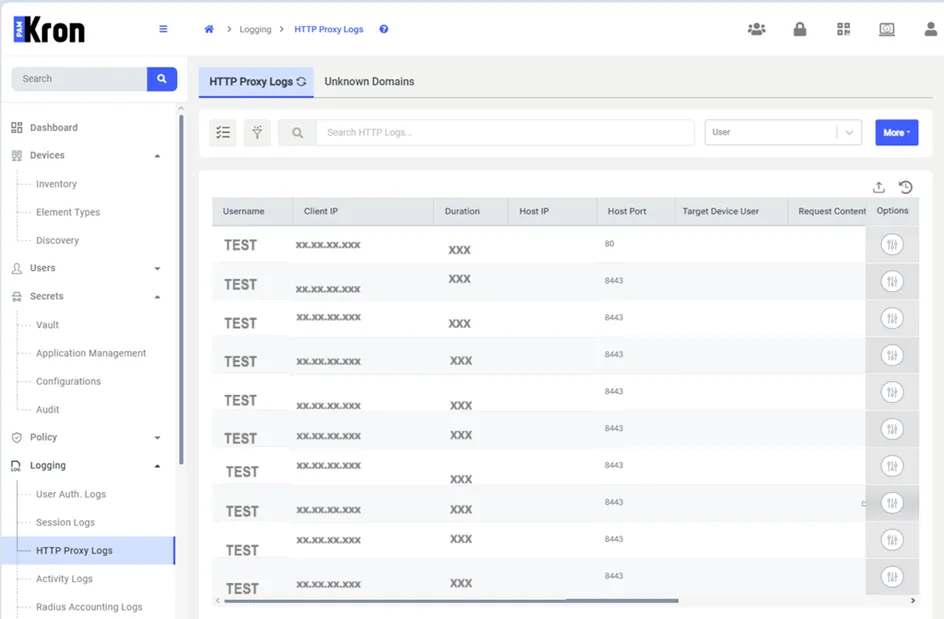Click the sidebar vertical scrollbar

point(181,289)
